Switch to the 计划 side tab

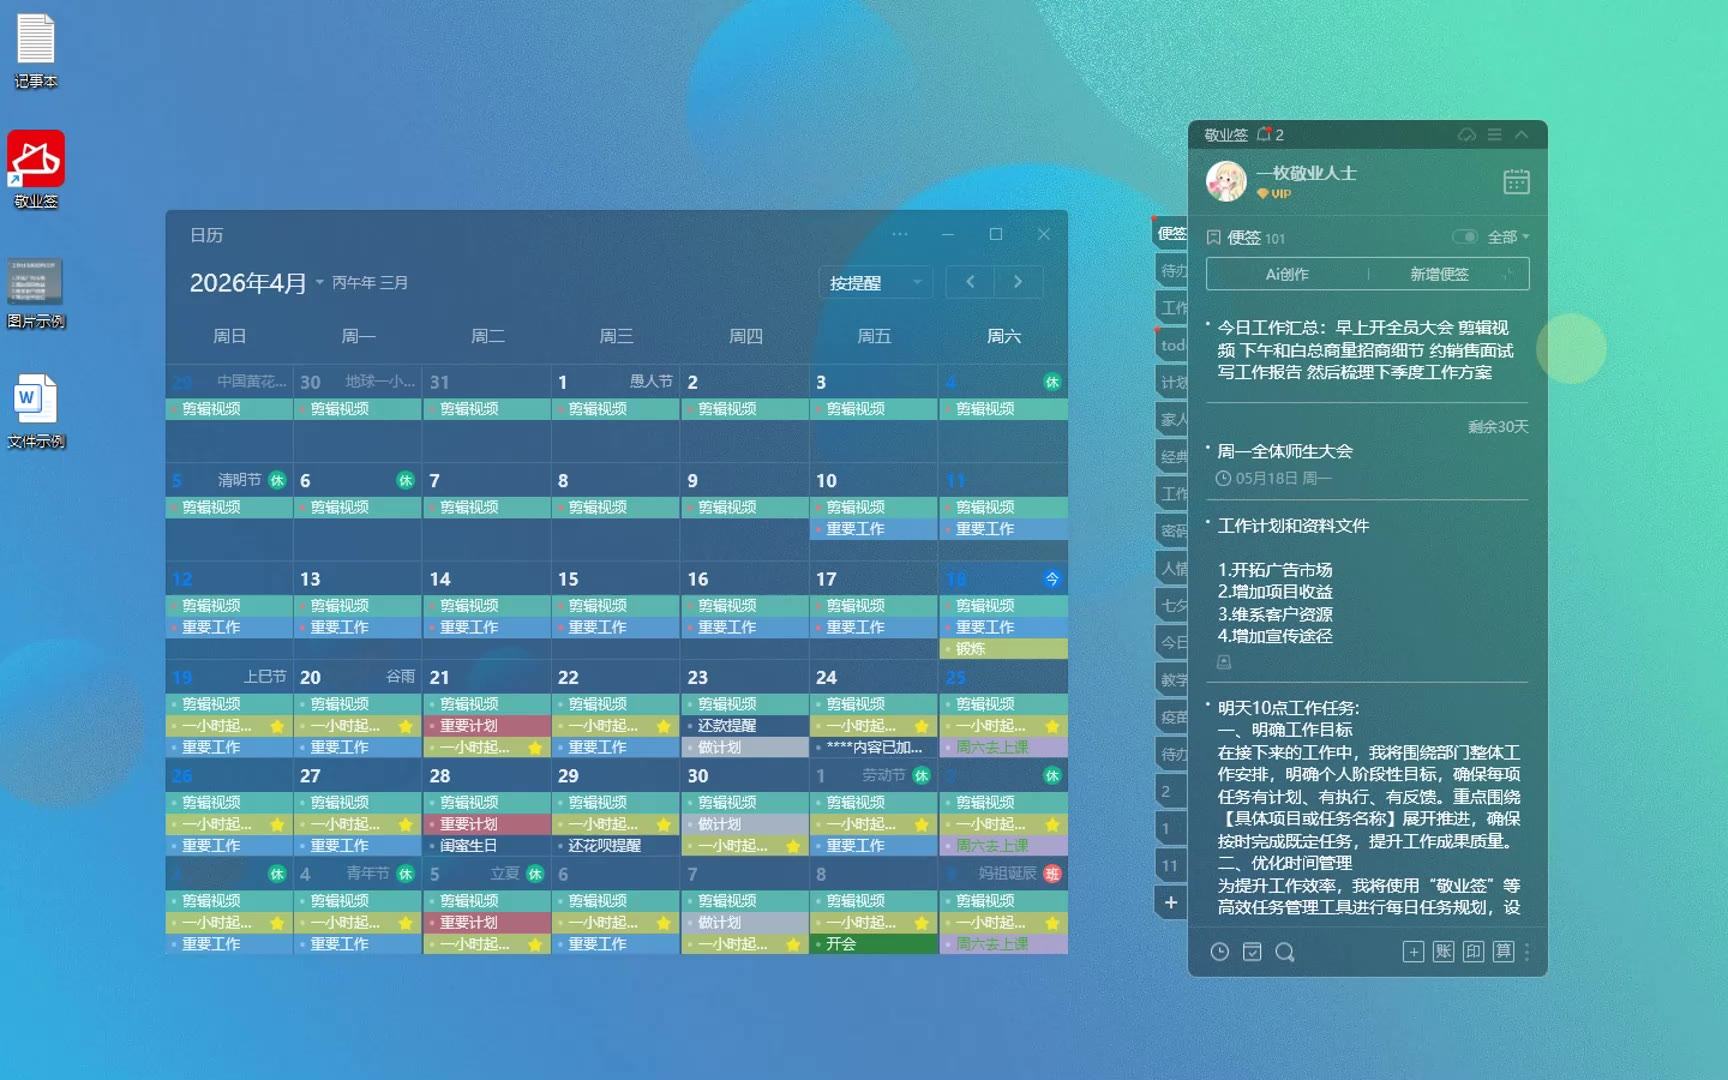coord(1173,382)
